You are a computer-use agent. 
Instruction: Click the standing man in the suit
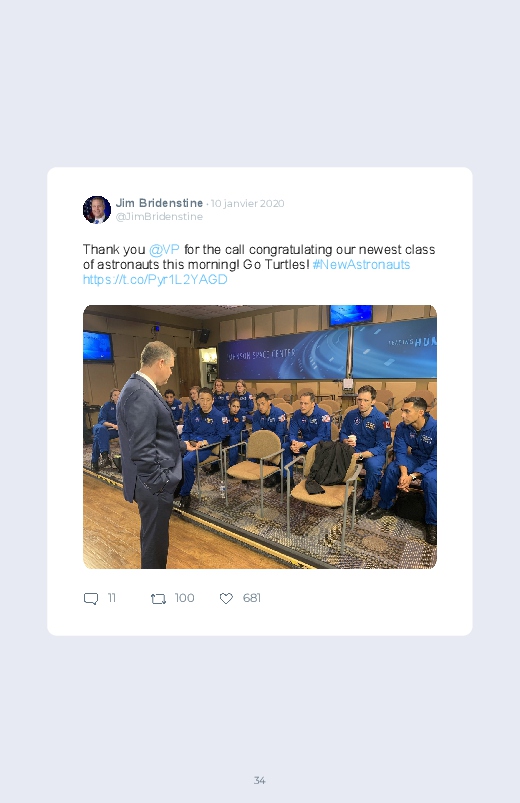tap(150, 455)
